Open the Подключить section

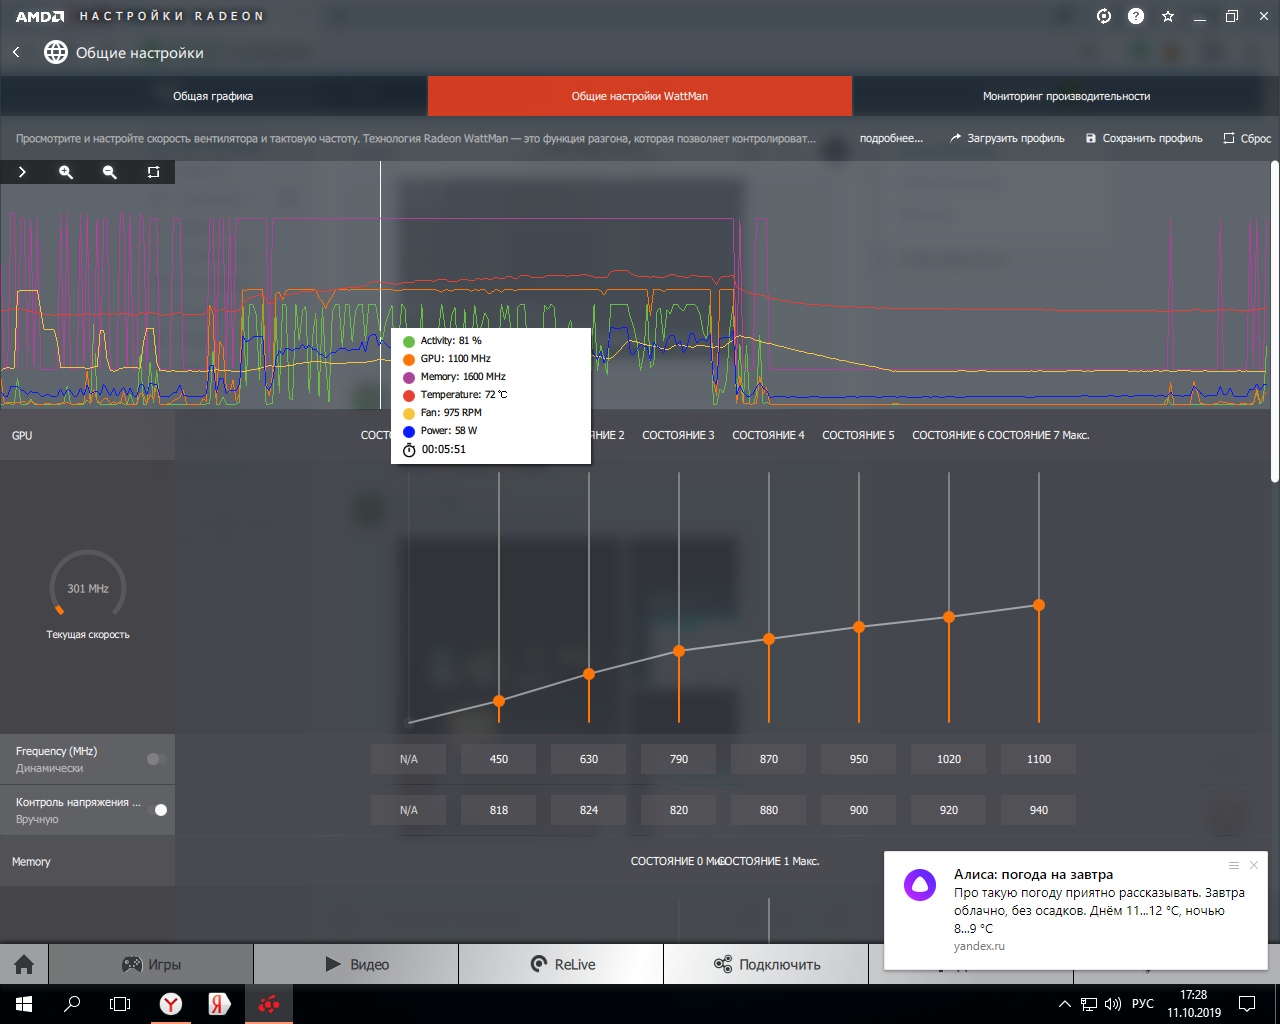766,964
